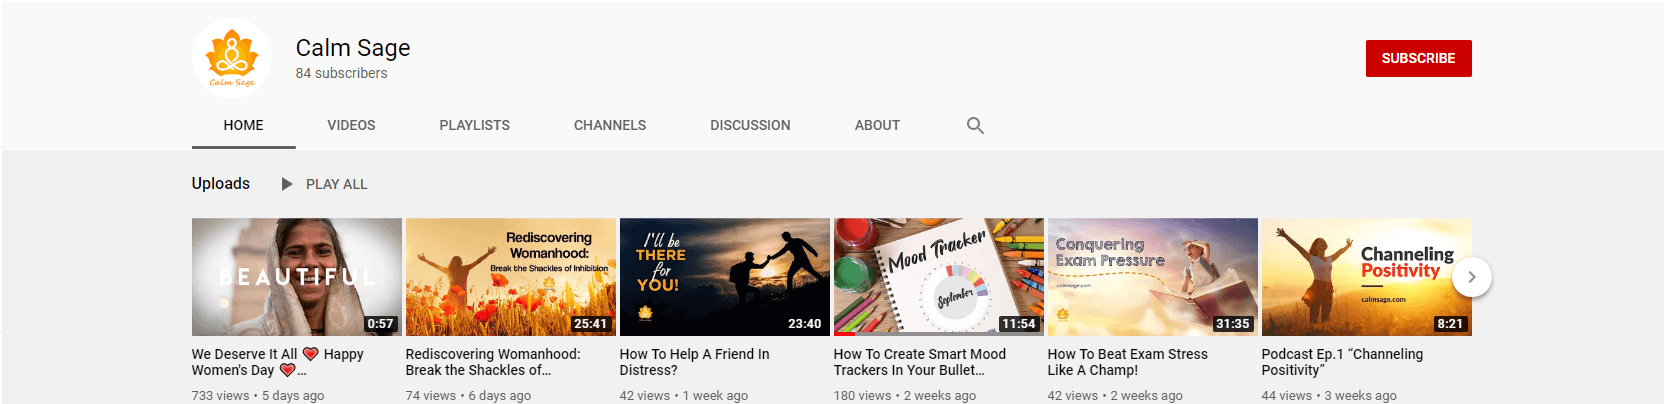This screenshot has width=1664, height=404.
Task: Advance the uploads carousel with the right chevron
Action: 1471,277
